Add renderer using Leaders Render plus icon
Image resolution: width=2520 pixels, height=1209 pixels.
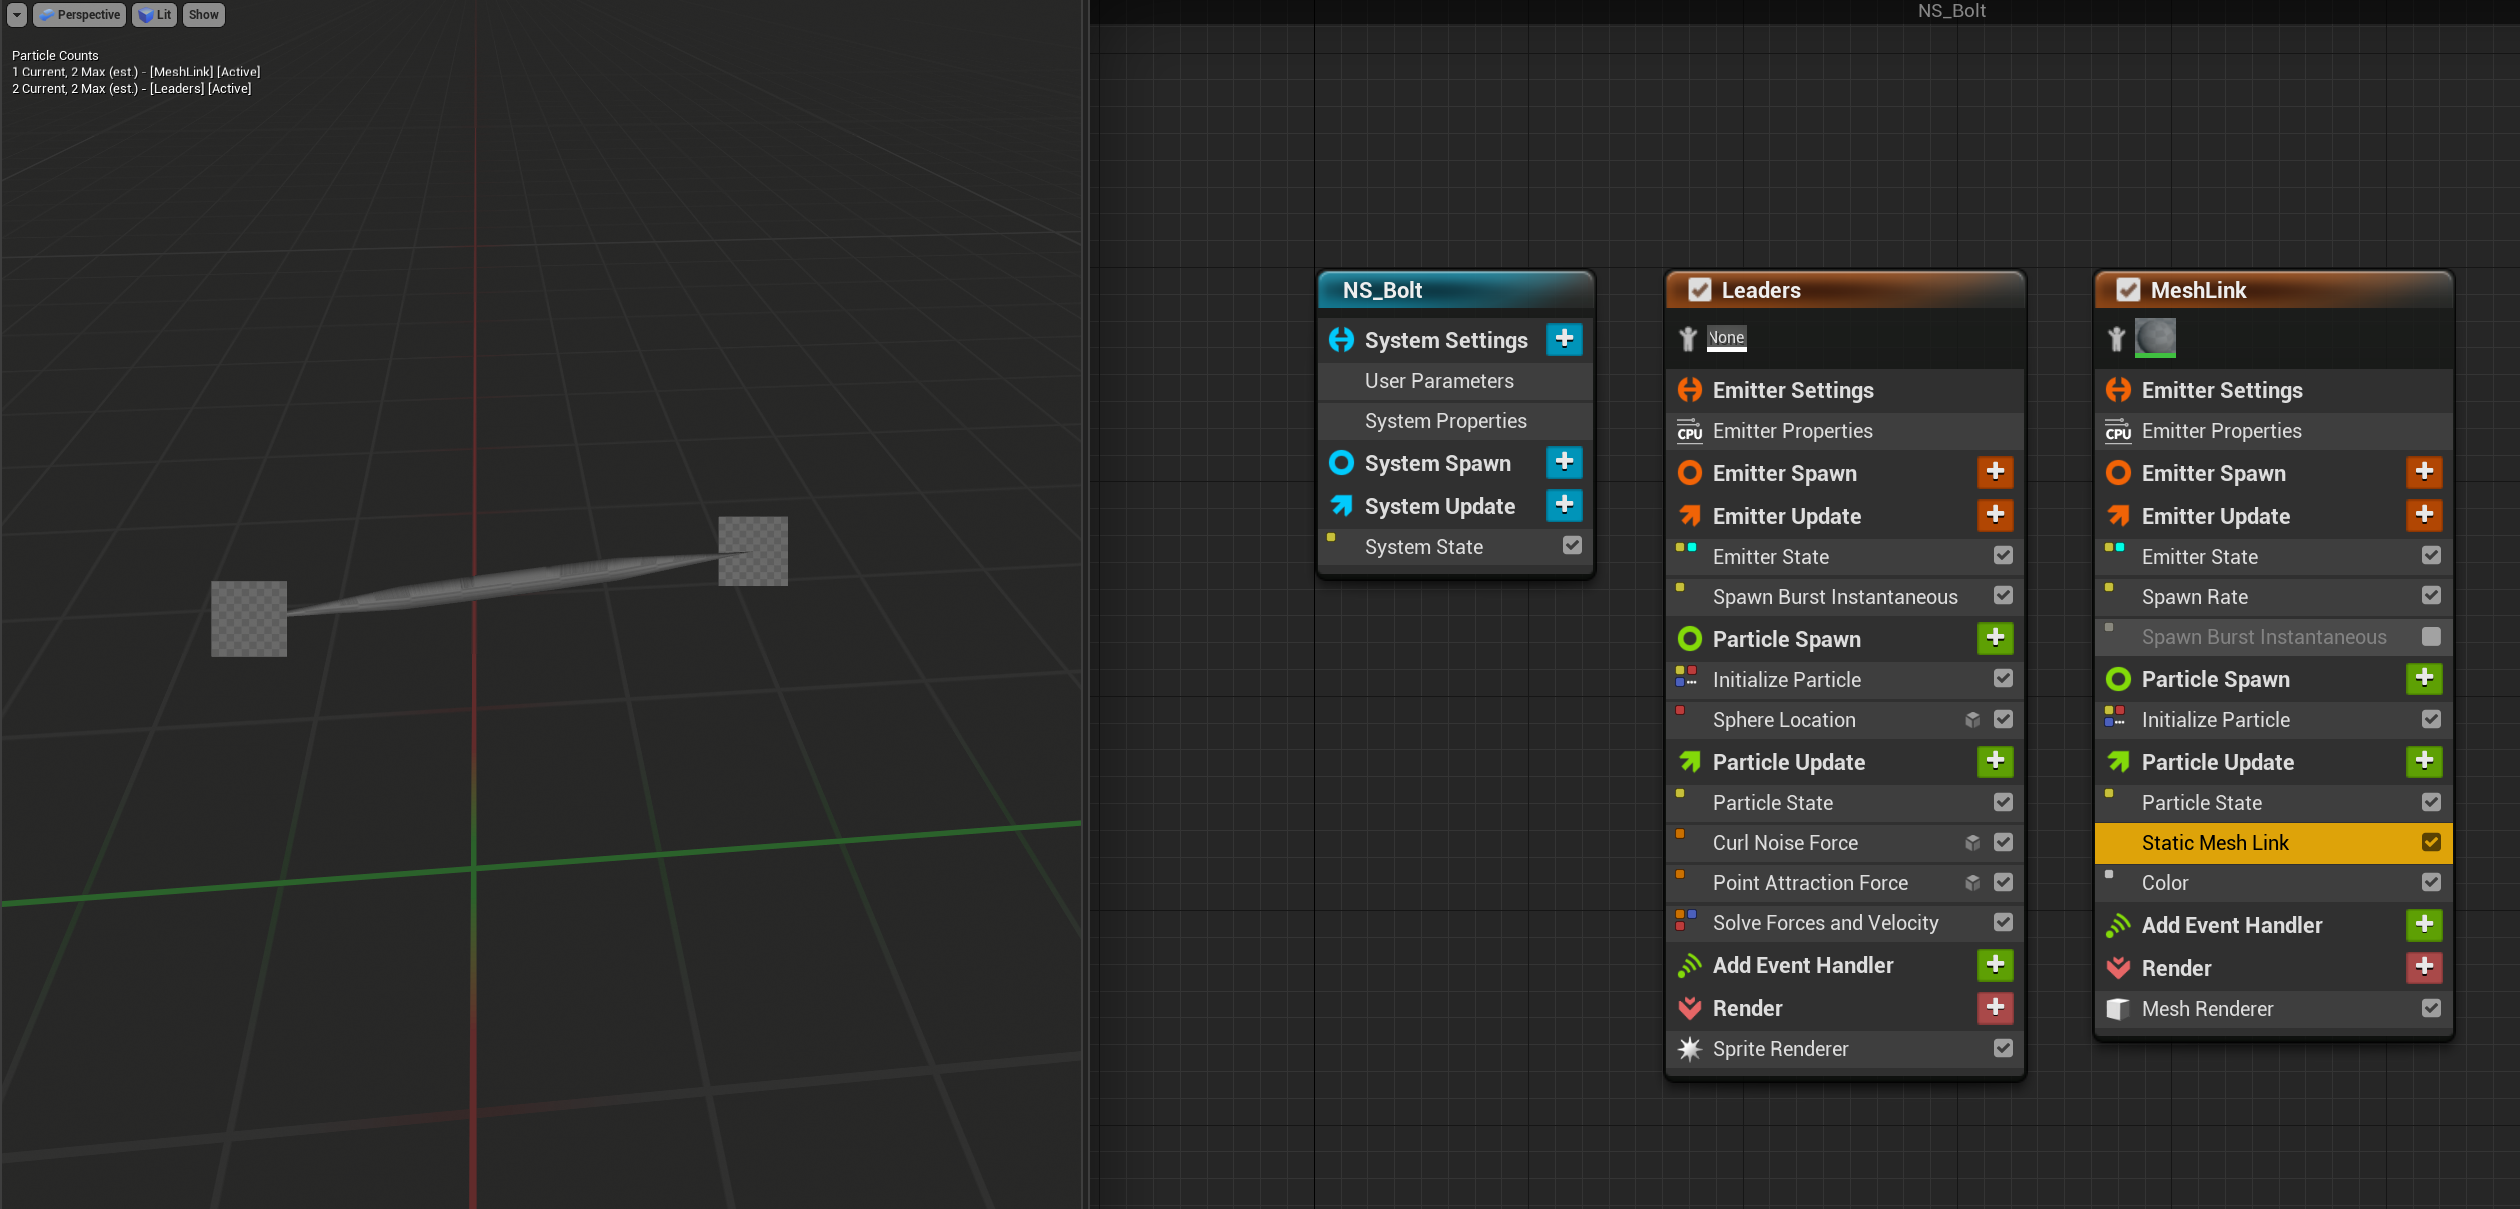click(x=1995, y=1008)
